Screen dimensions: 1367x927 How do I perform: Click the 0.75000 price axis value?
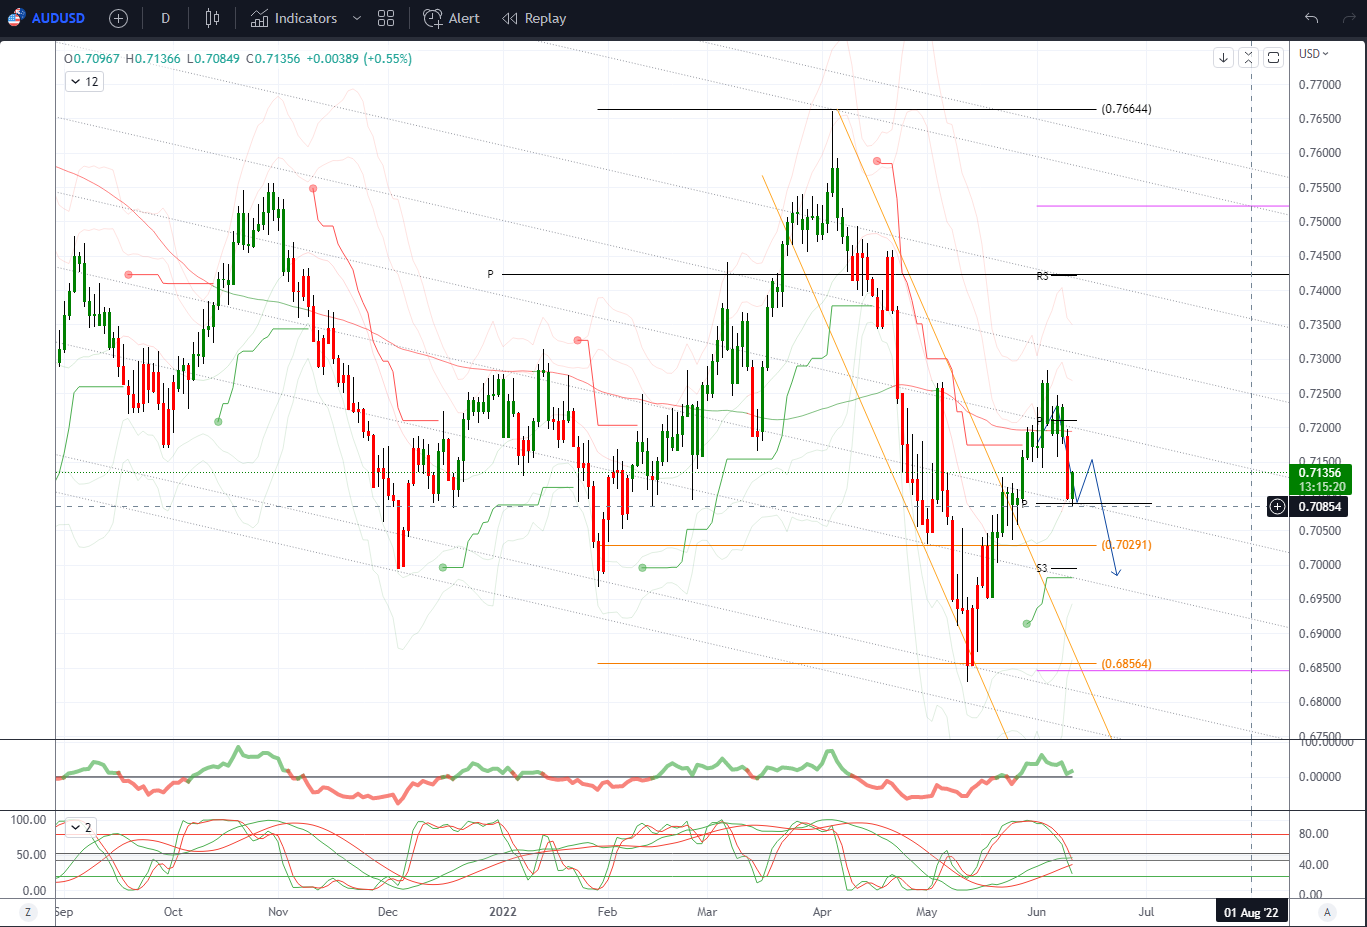1320,222
